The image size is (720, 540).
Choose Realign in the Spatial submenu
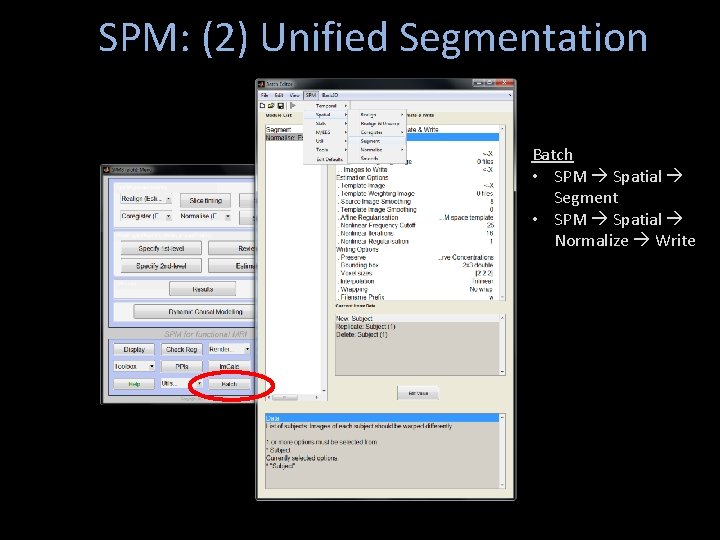pos(377,115)
